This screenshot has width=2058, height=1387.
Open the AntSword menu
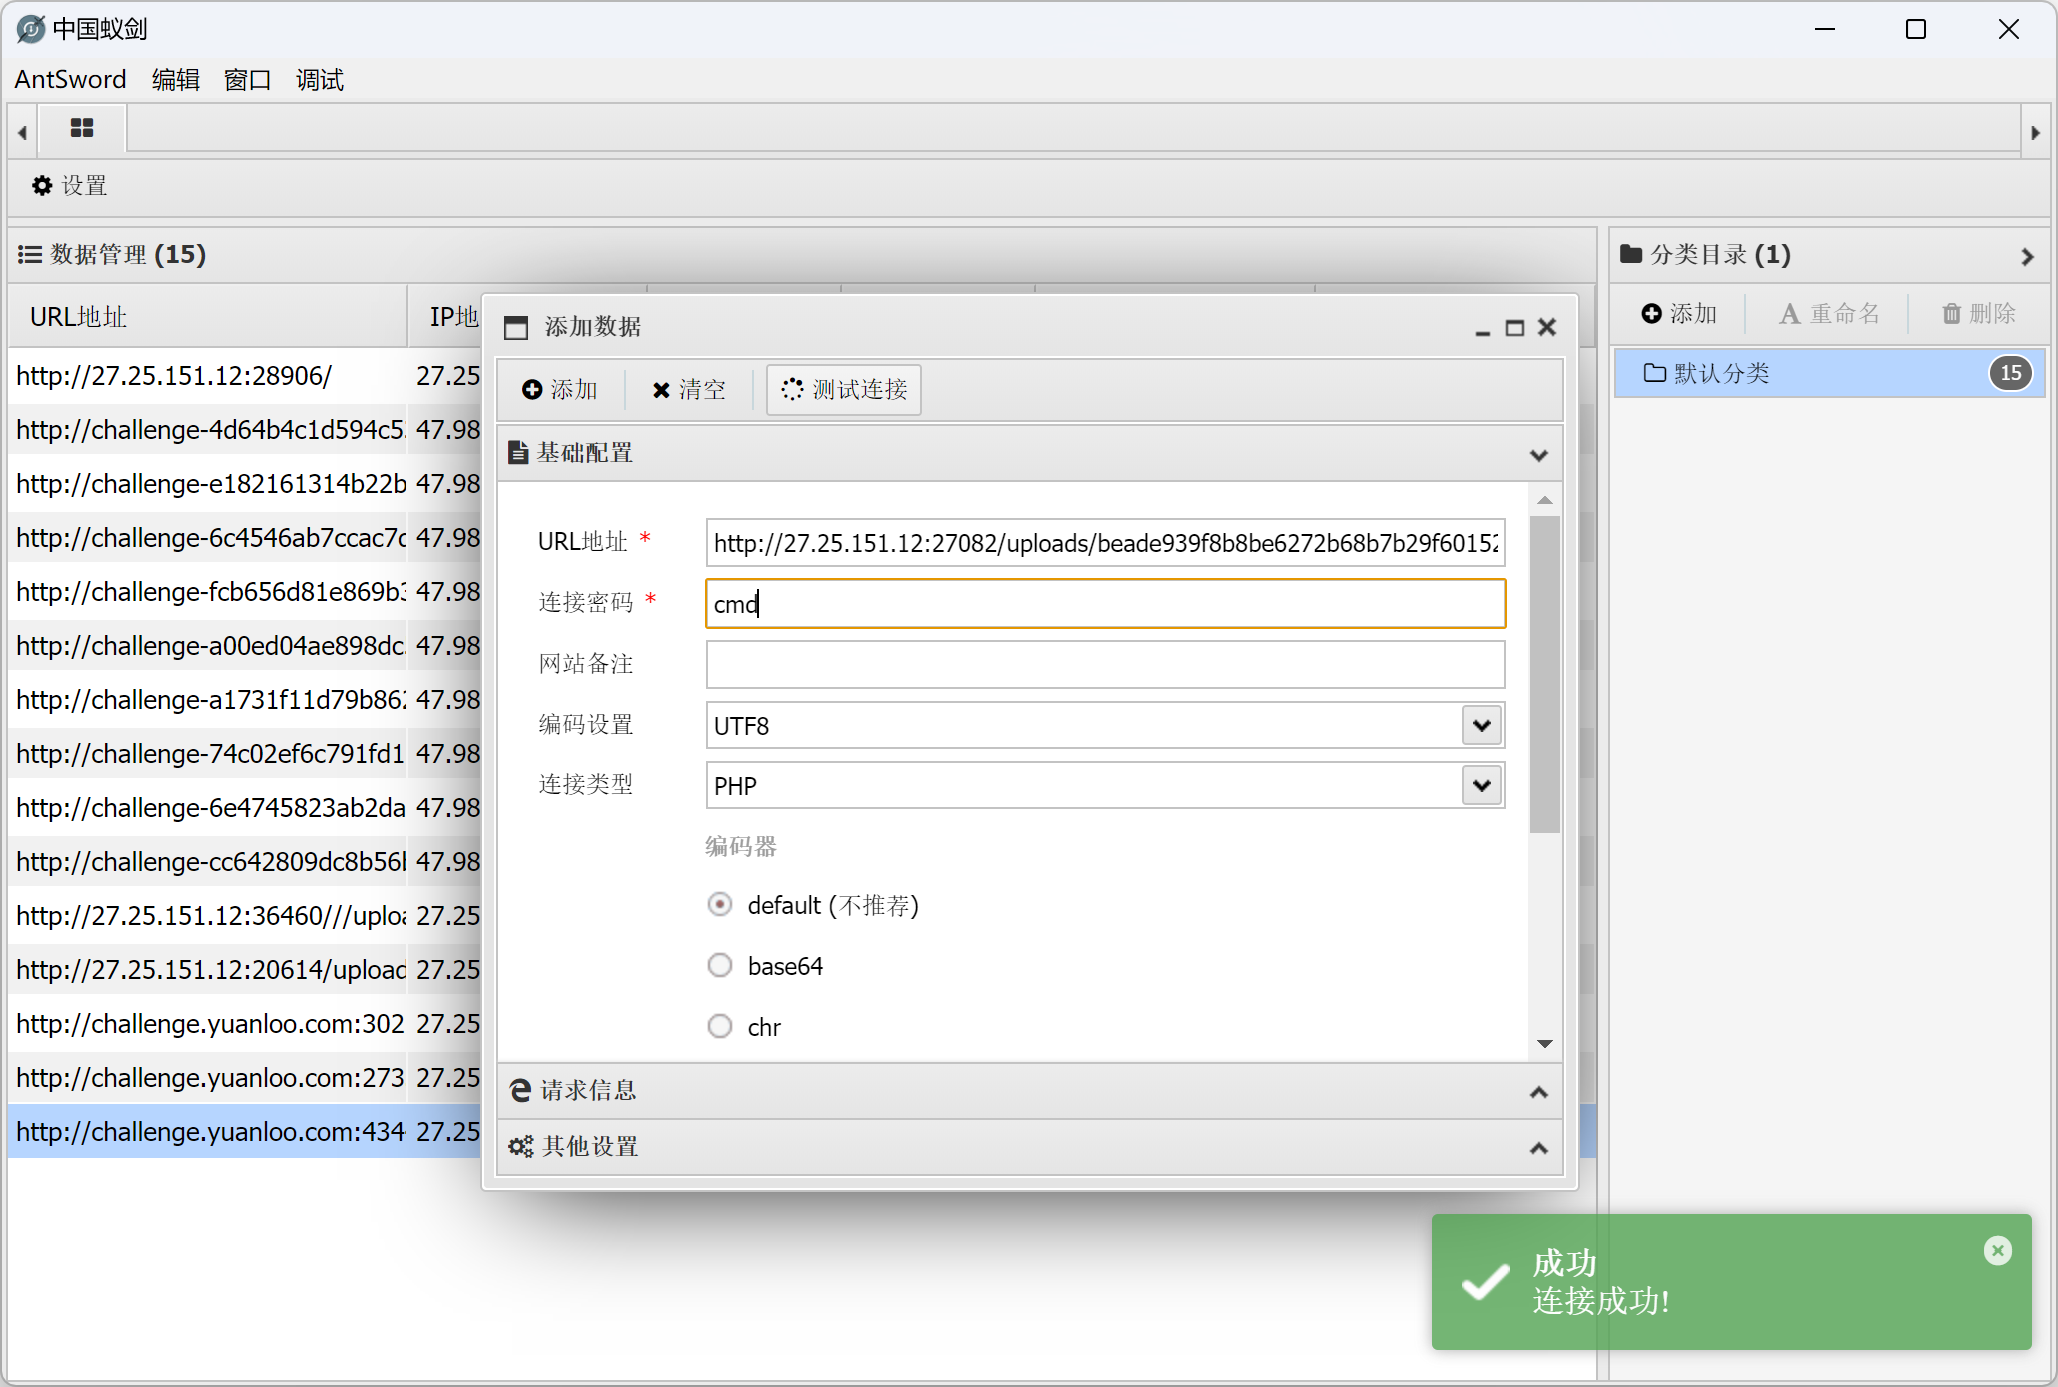(70, 80)
